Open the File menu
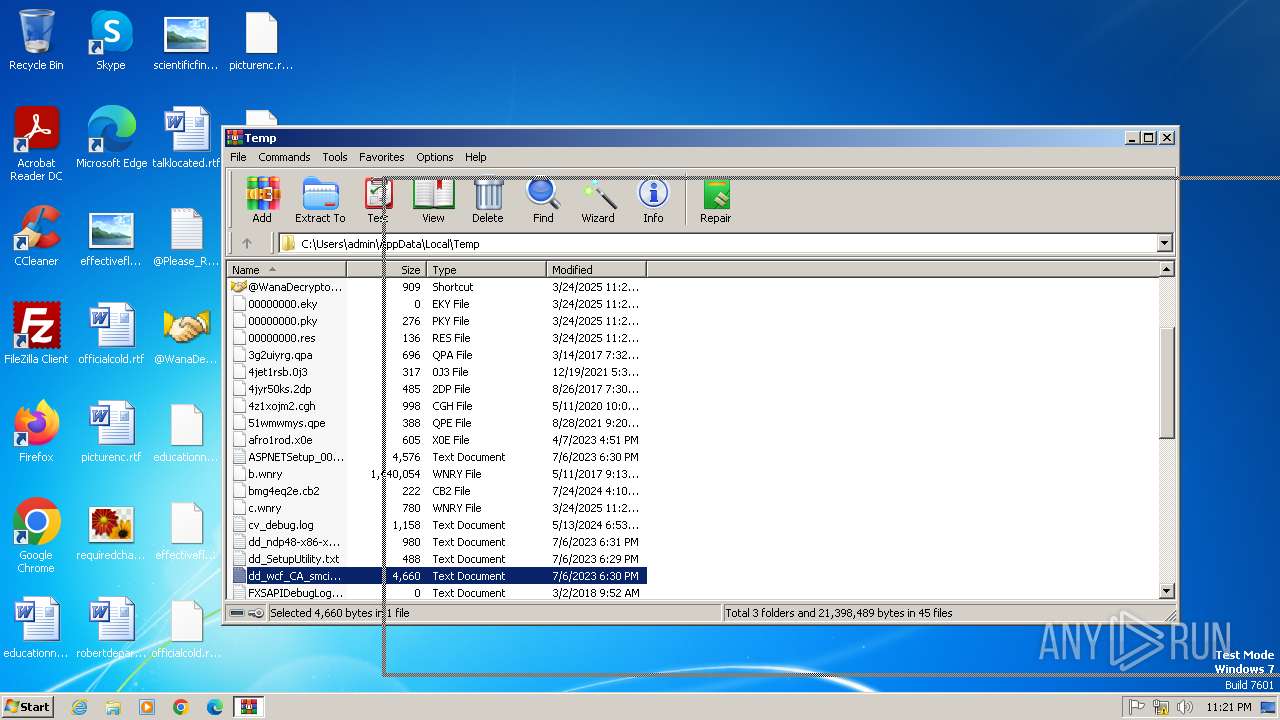 coord(238,157)
